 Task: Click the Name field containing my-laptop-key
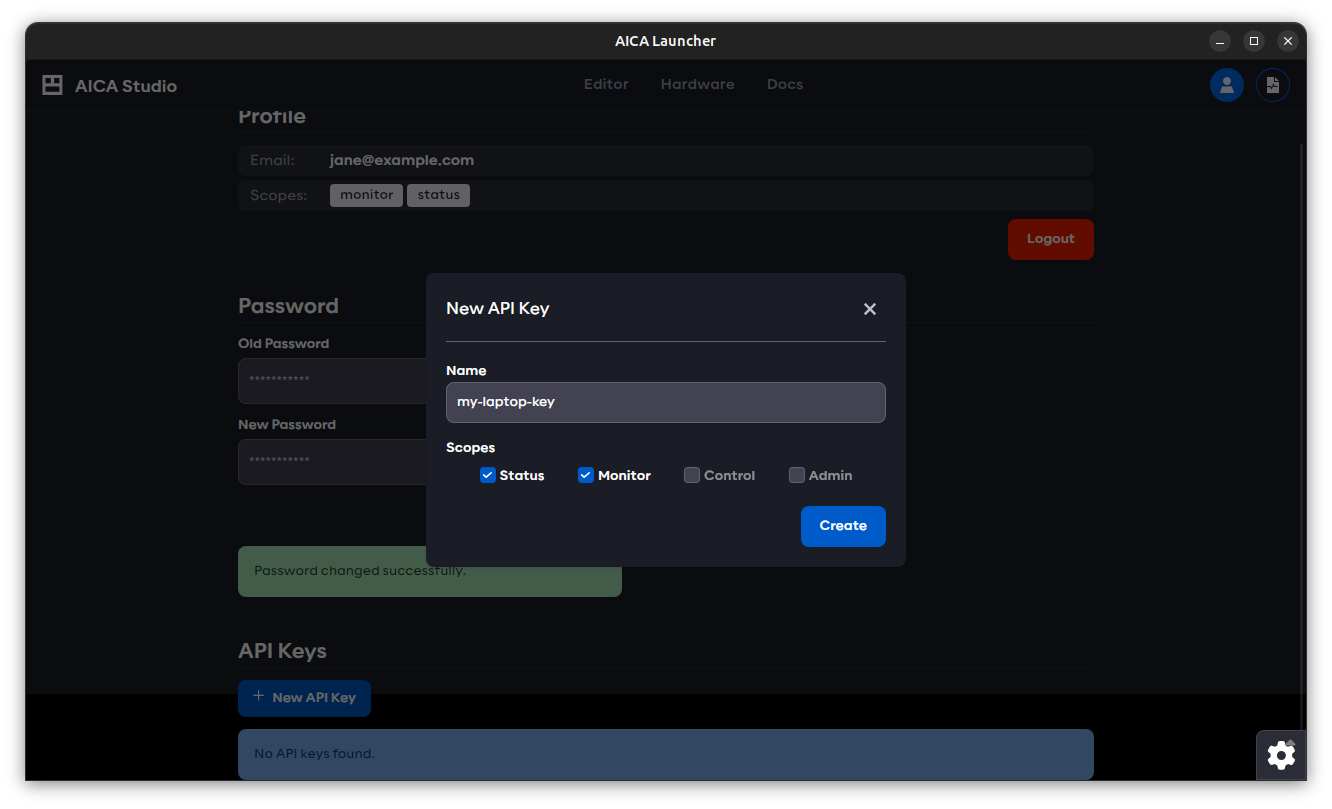coord(665,402)
